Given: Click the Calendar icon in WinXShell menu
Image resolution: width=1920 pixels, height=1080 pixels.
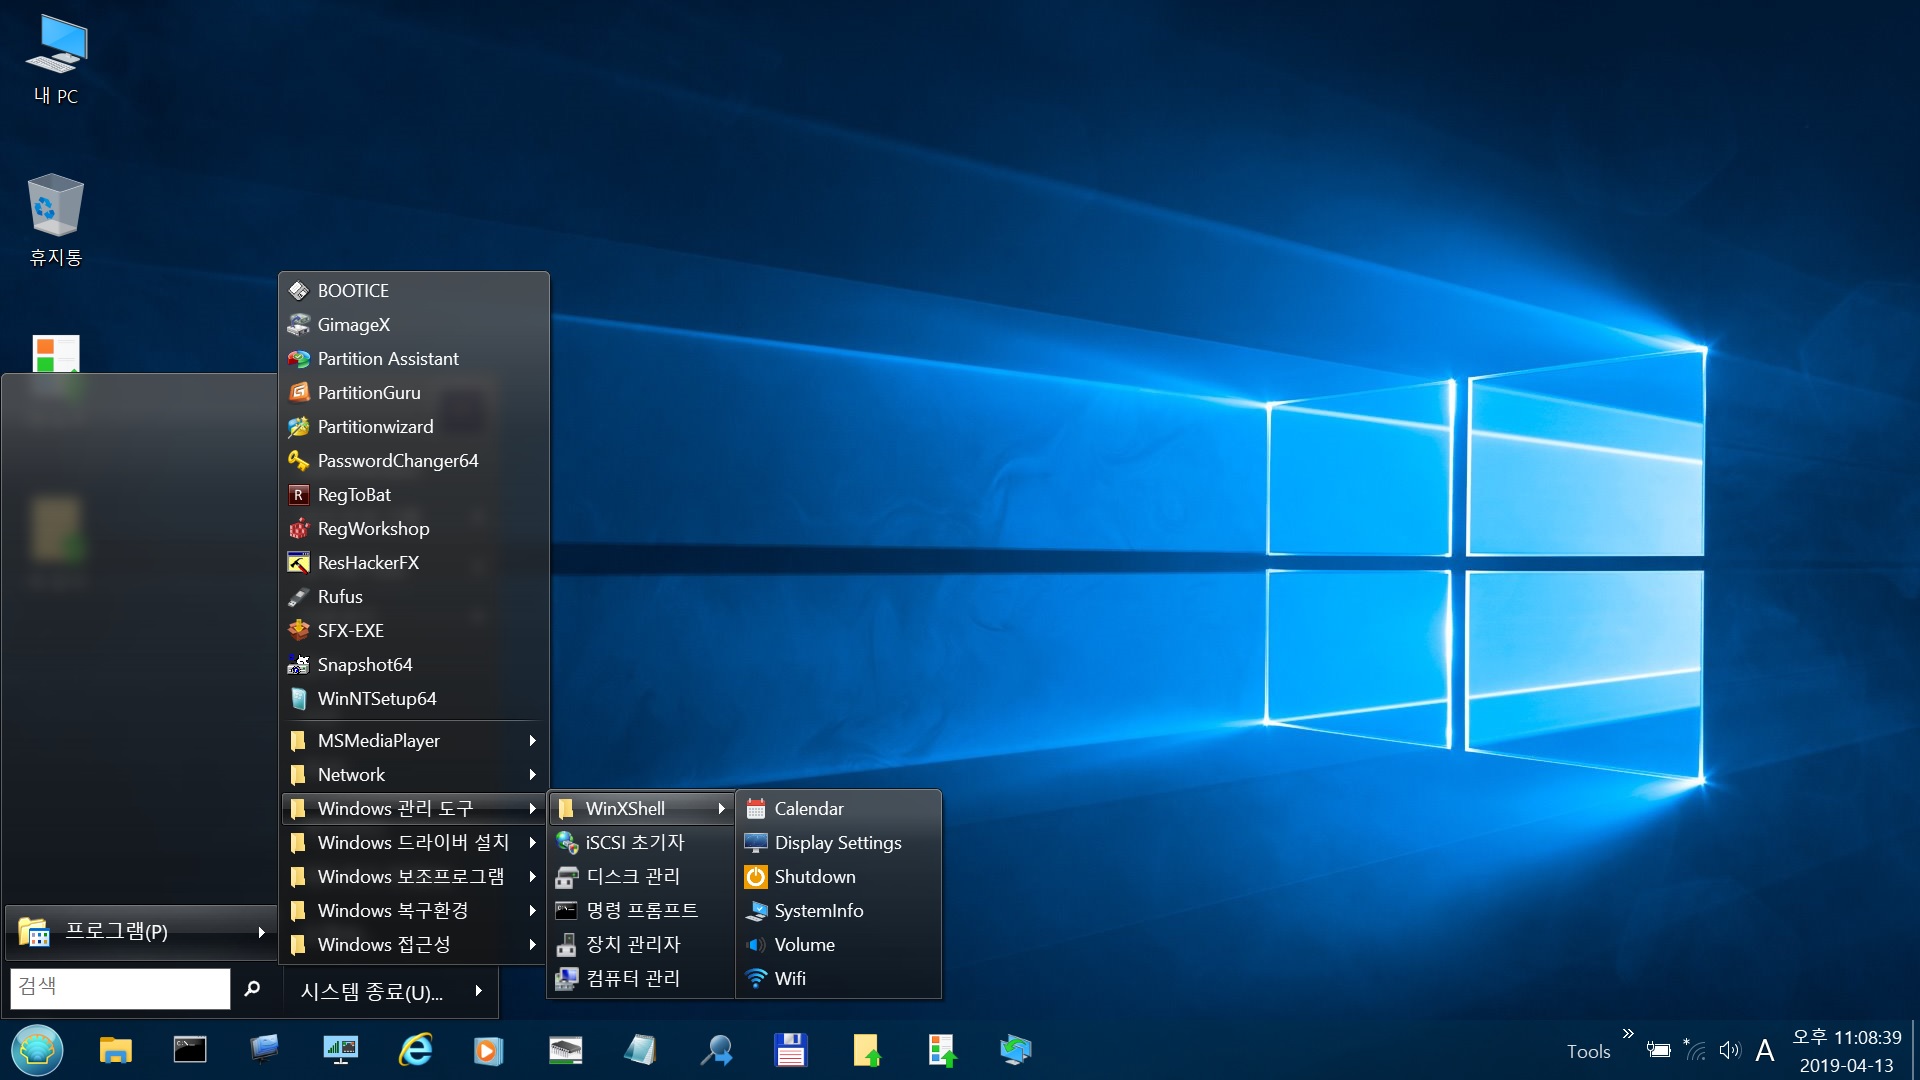Looking at the screenshot, I should click(756, 808).
